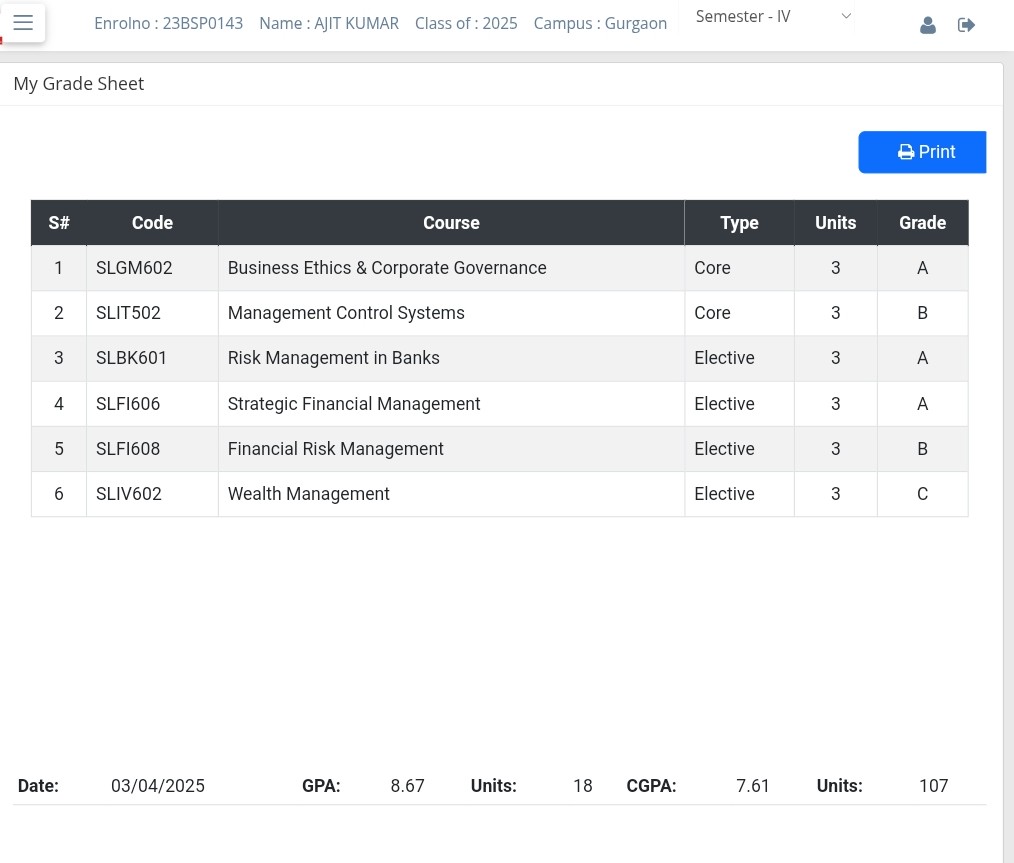Viewport: 1014px width, 863px height.
Task: Click the Course column header
Action: pyautogui.click(x=451, y=223)
